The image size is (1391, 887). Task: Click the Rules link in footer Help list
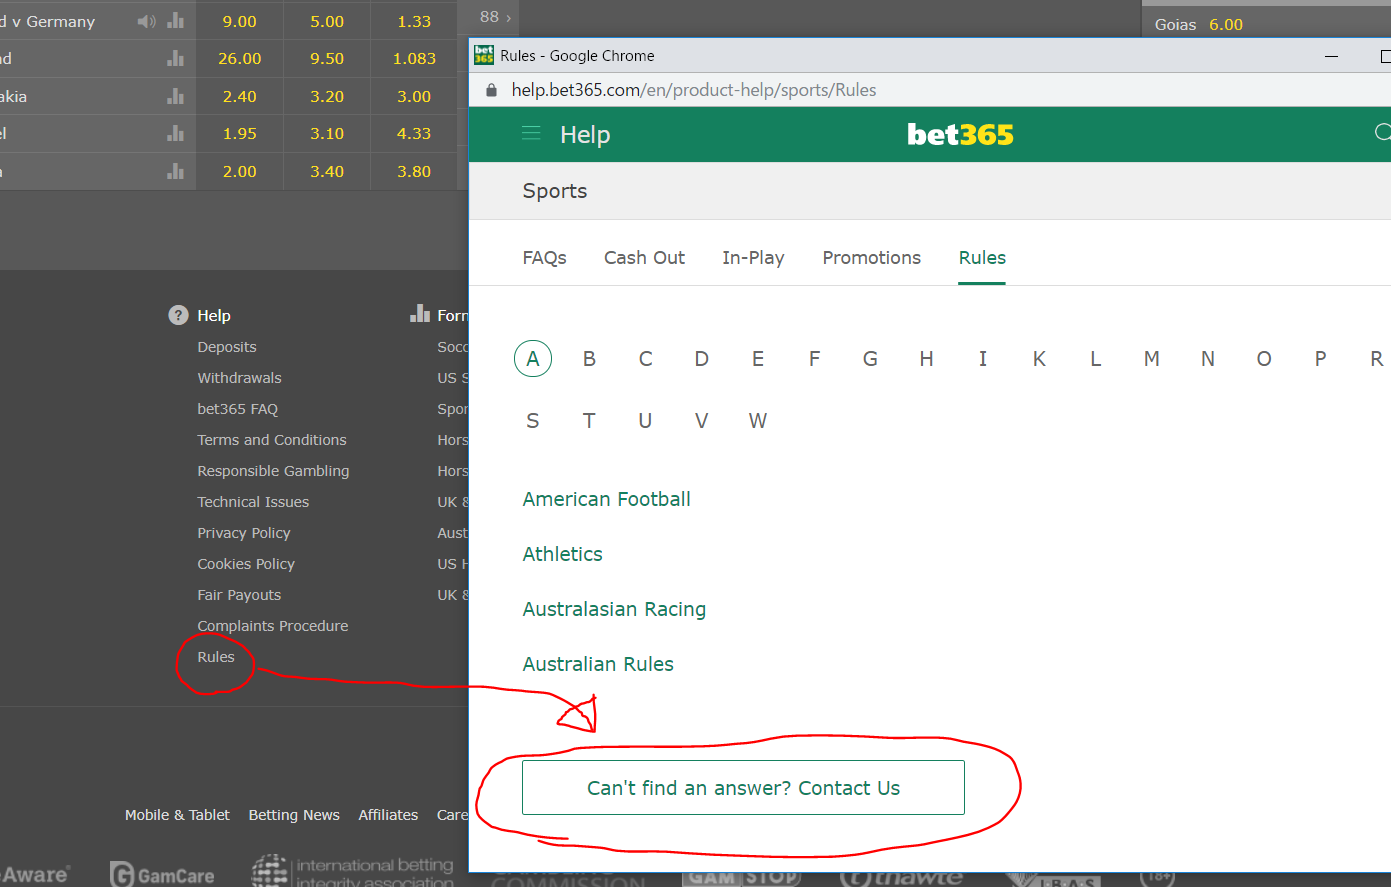[216, 657]
